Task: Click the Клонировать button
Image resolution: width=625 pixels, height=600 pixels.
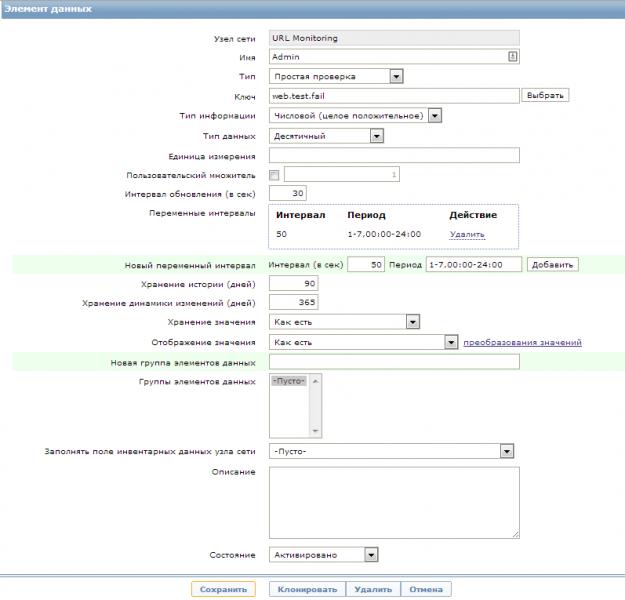Action: (x=307, y=589)
